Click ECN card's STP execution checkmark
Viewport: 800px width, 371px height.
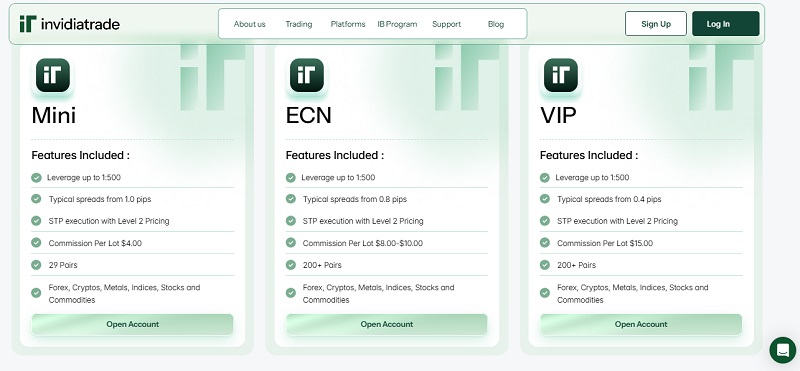(x=291, y=220)
